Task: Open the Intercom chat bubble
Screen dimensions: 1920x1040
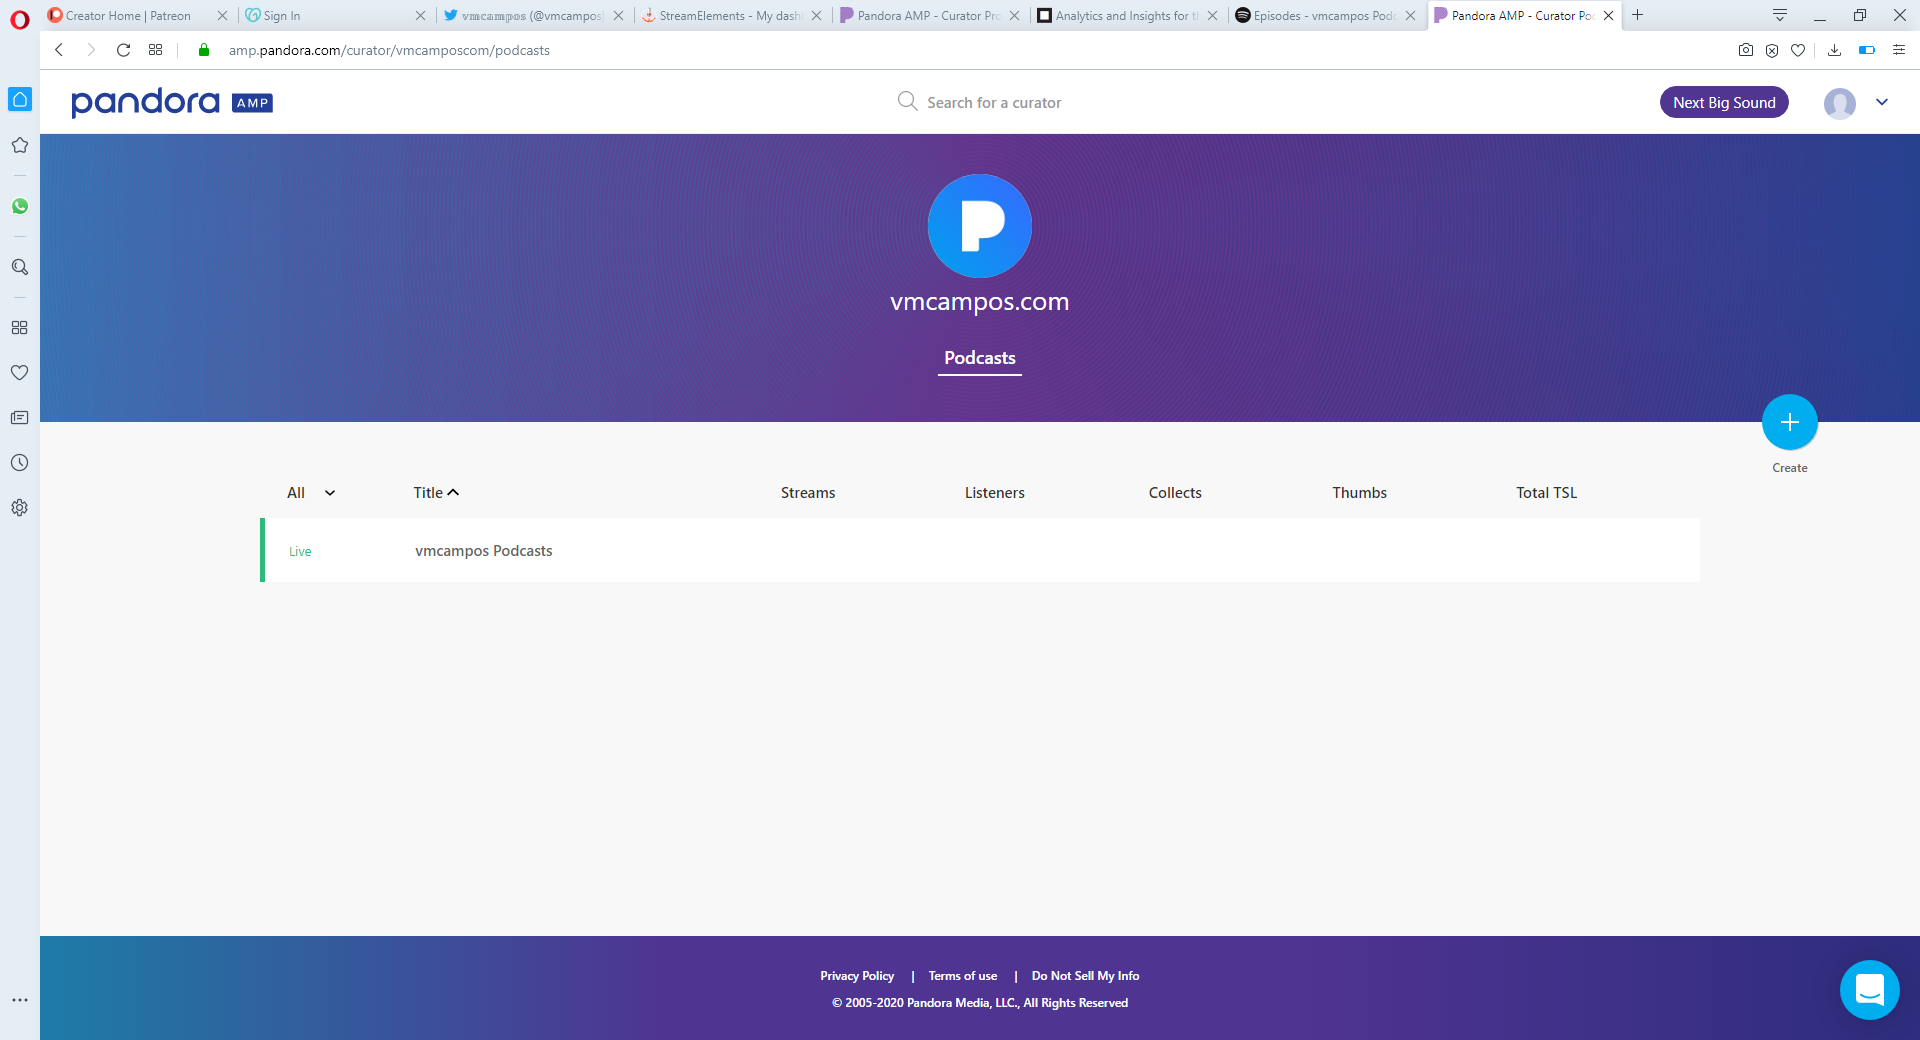Action: pos(1870,990)
